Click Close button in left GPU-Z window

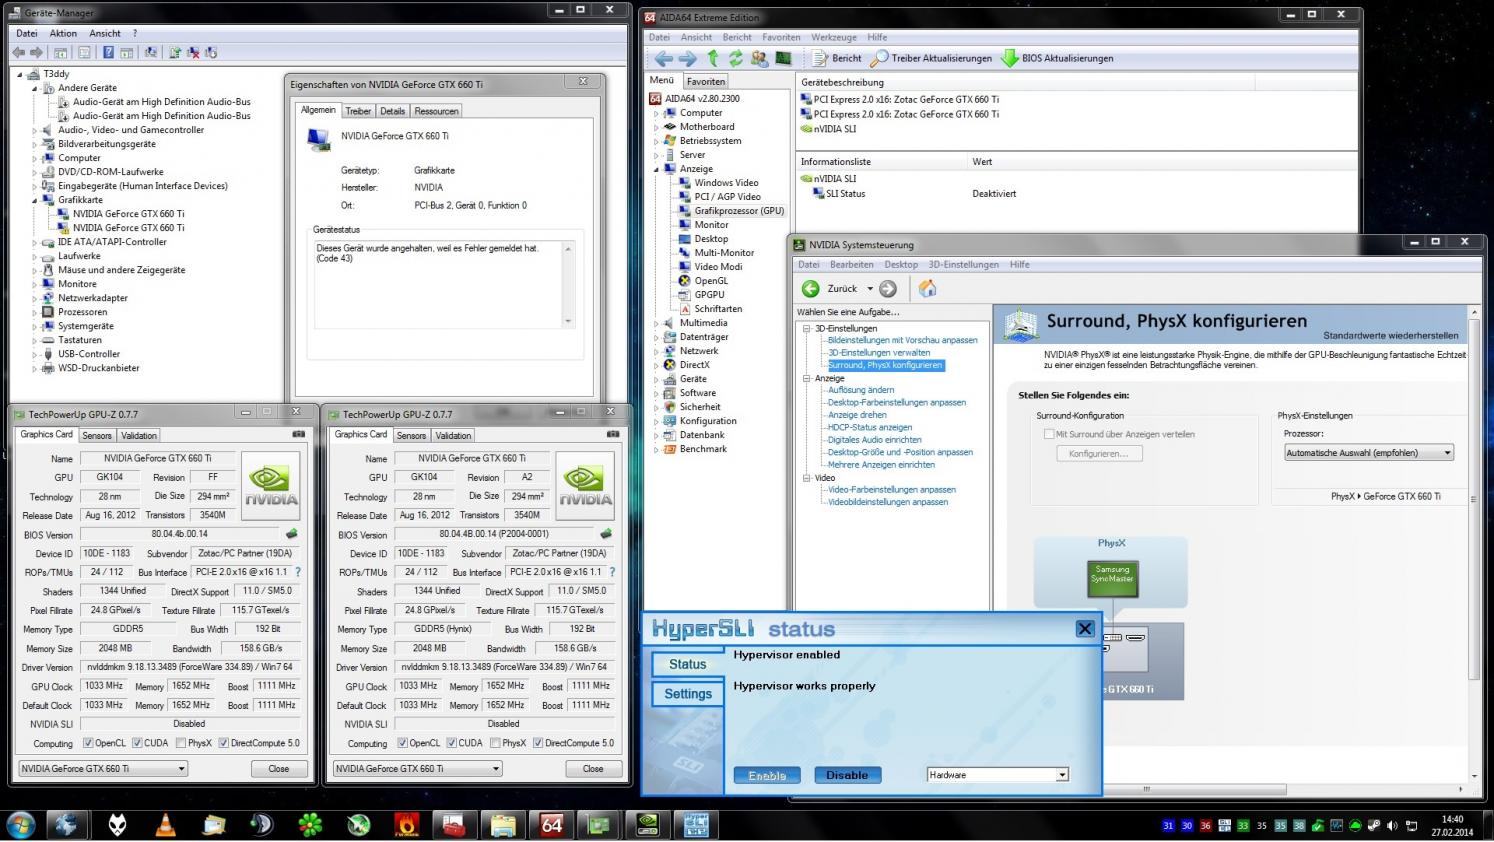point(279,768)
